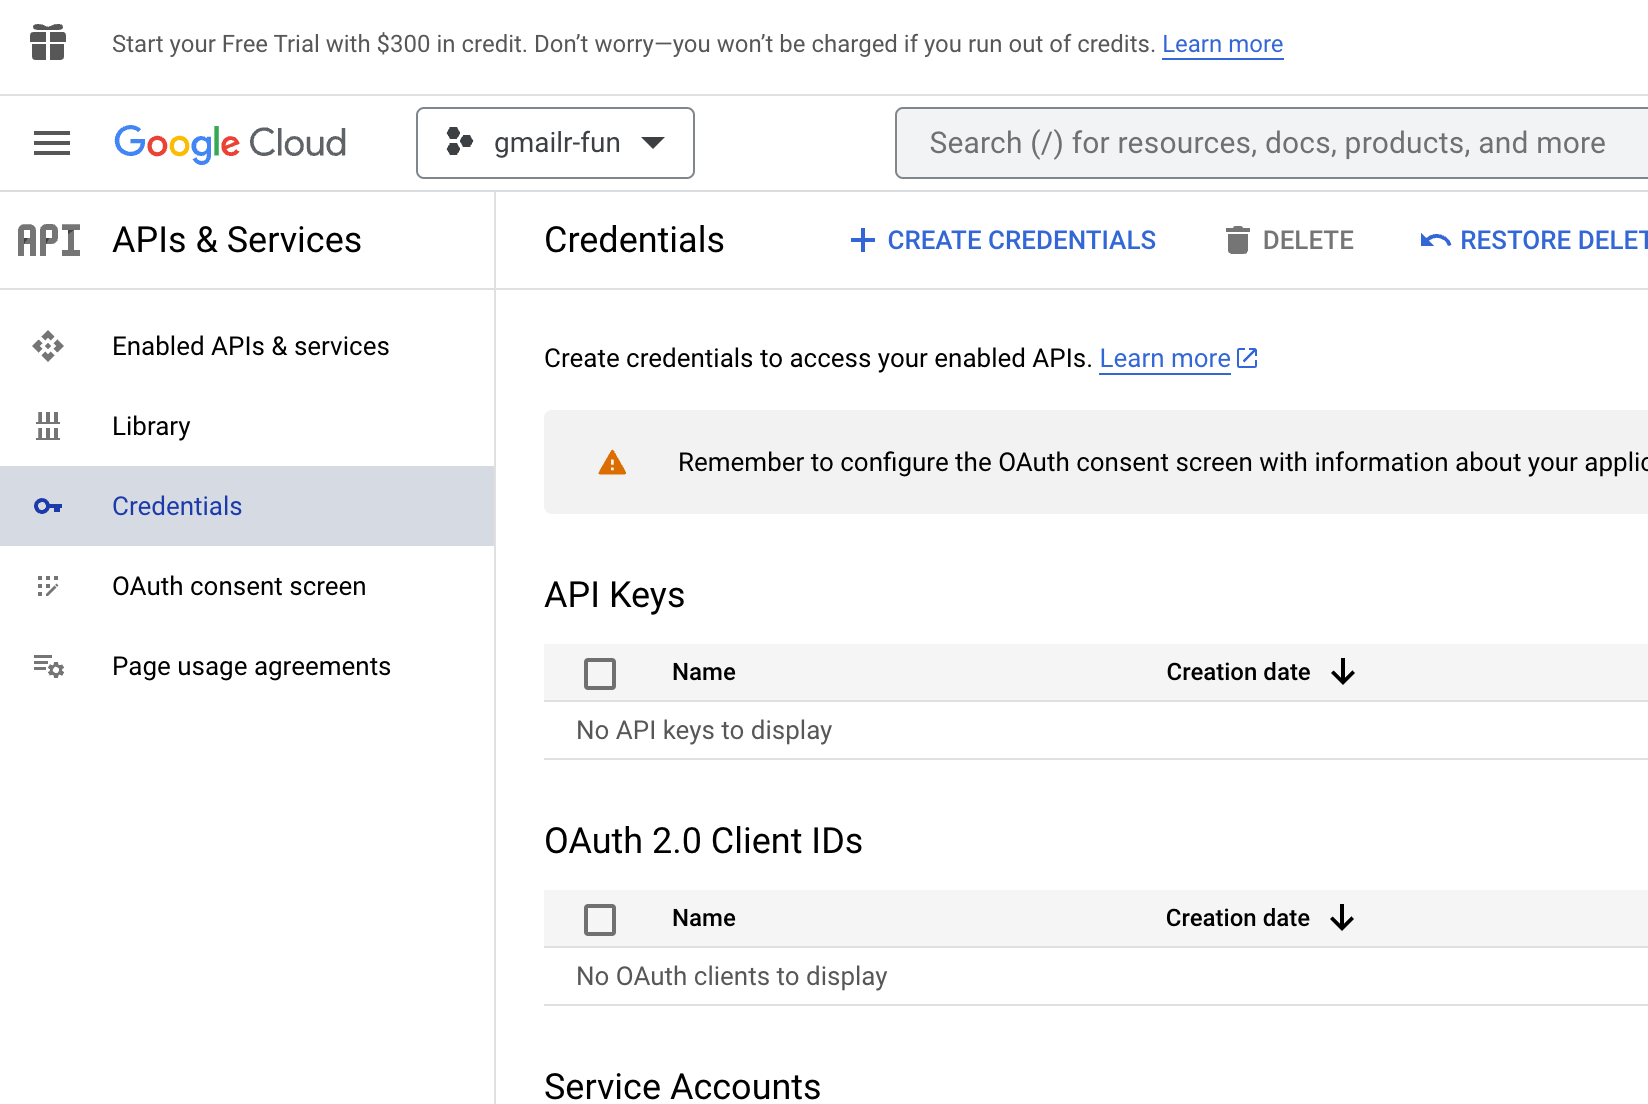Open the navigation hamburger menu
This screenshot has width=1648, height=1104.
pyautogui.click(x=51, y=143)
